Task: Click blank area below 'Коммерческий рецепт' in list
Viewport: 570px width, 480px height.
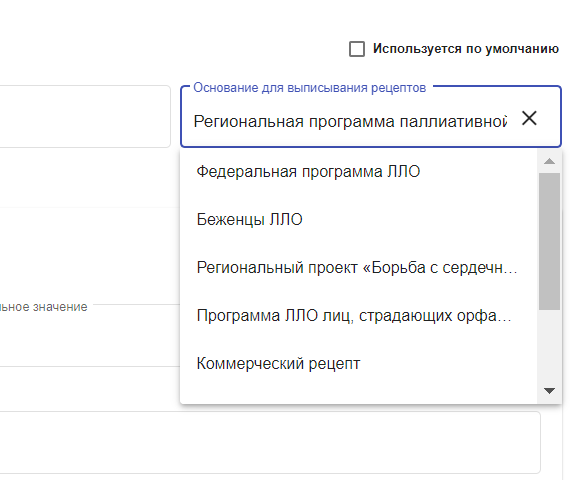Action: (359, 396)
